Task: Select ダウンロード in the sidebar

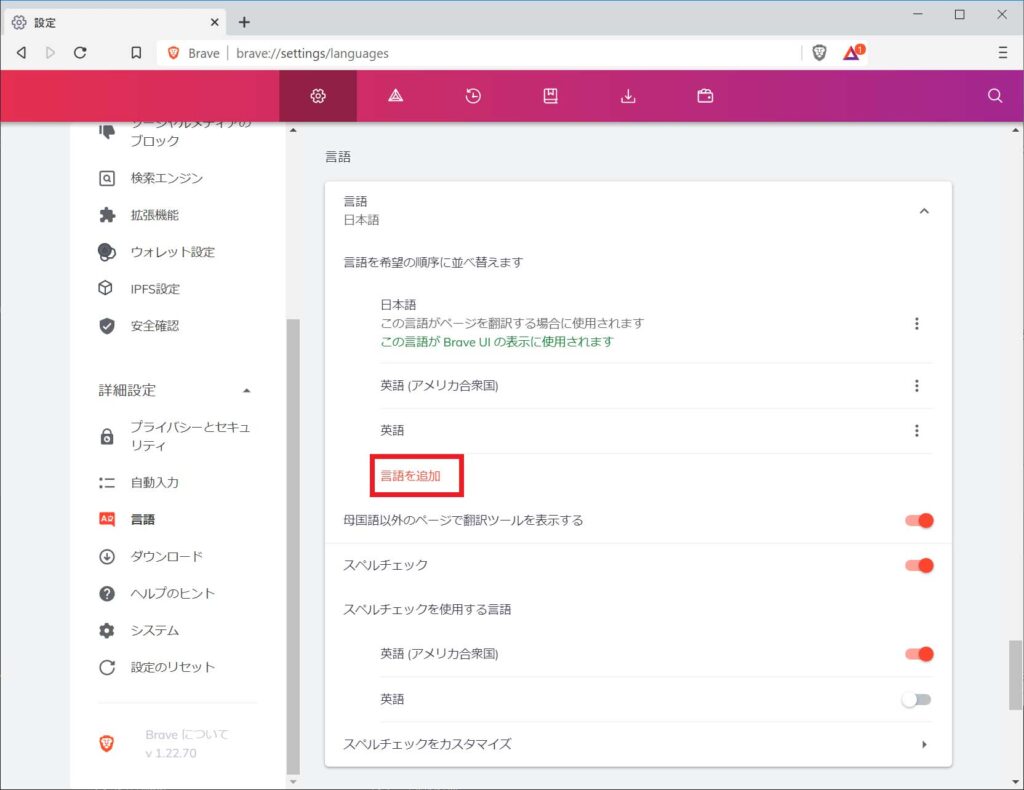Action: [x=166, y=556]
